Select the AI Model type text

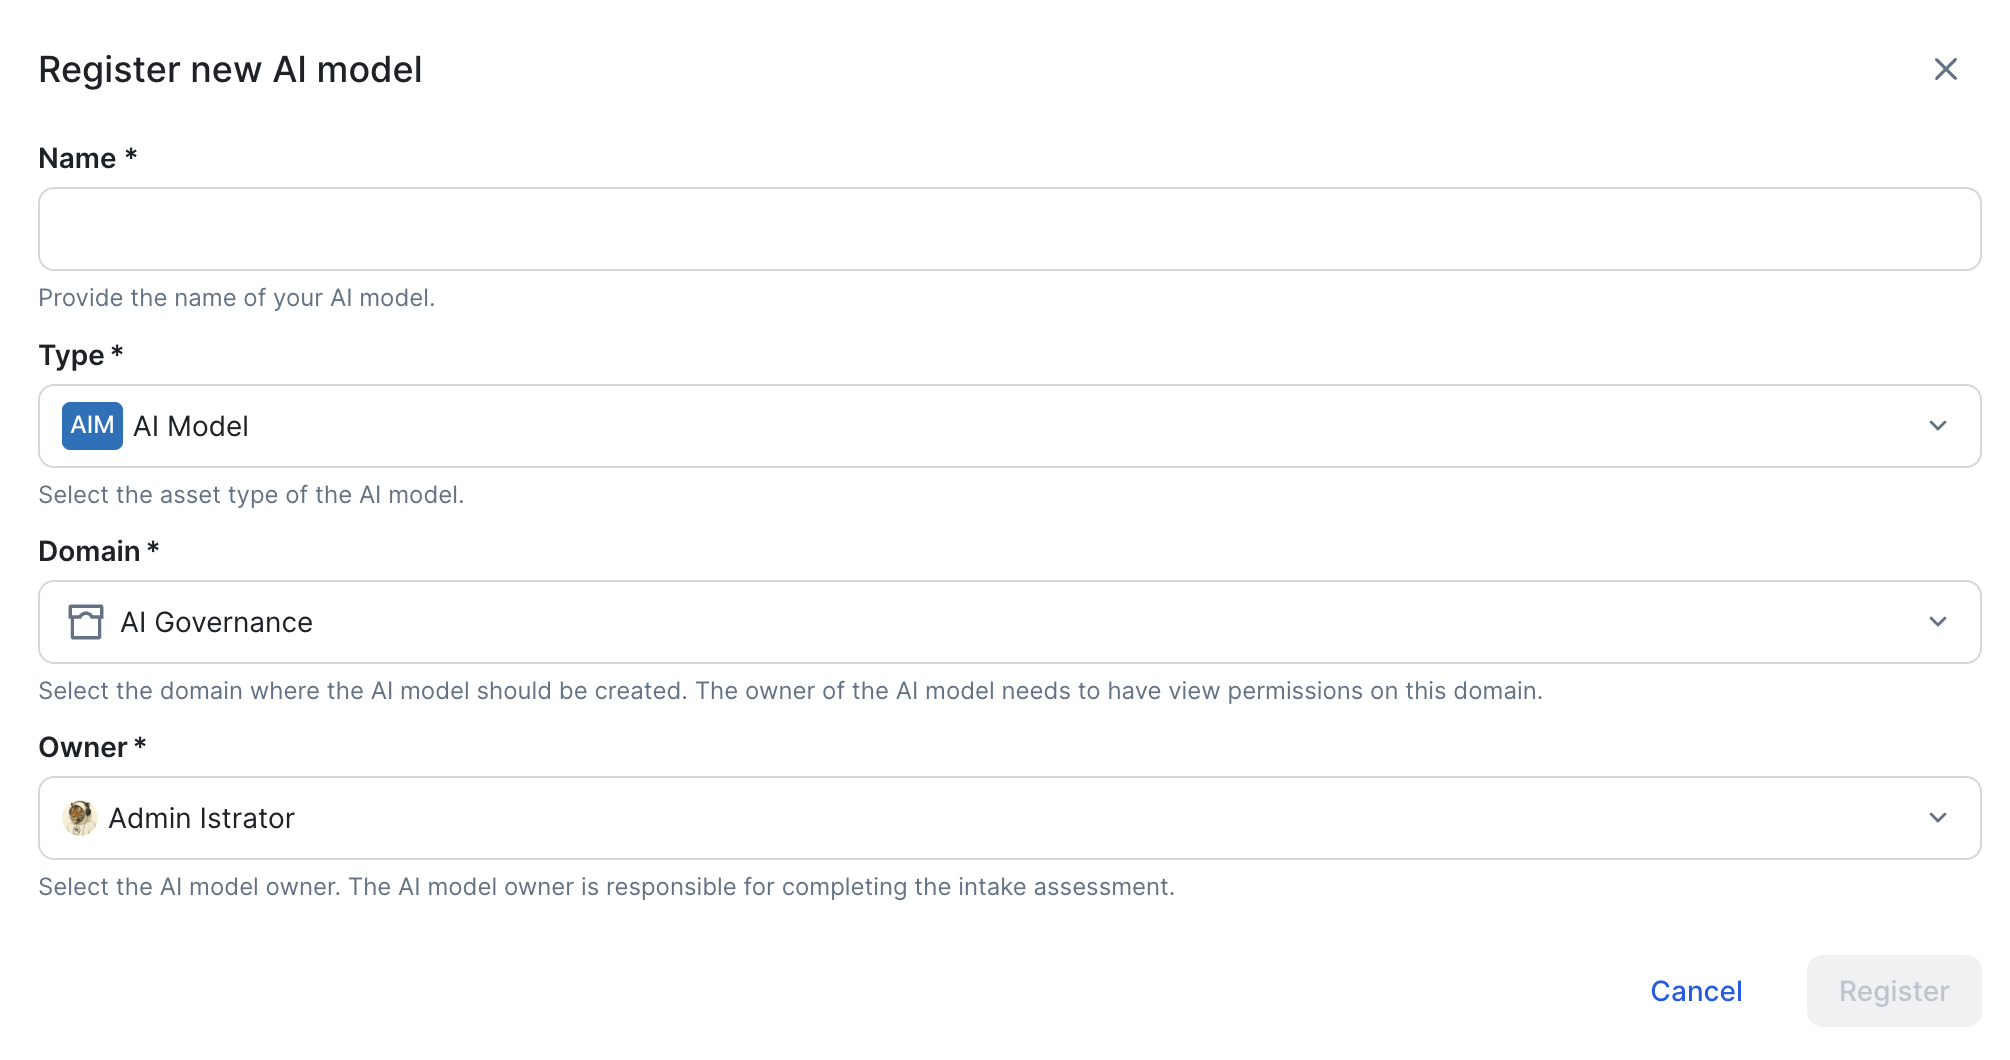[191, 426]
